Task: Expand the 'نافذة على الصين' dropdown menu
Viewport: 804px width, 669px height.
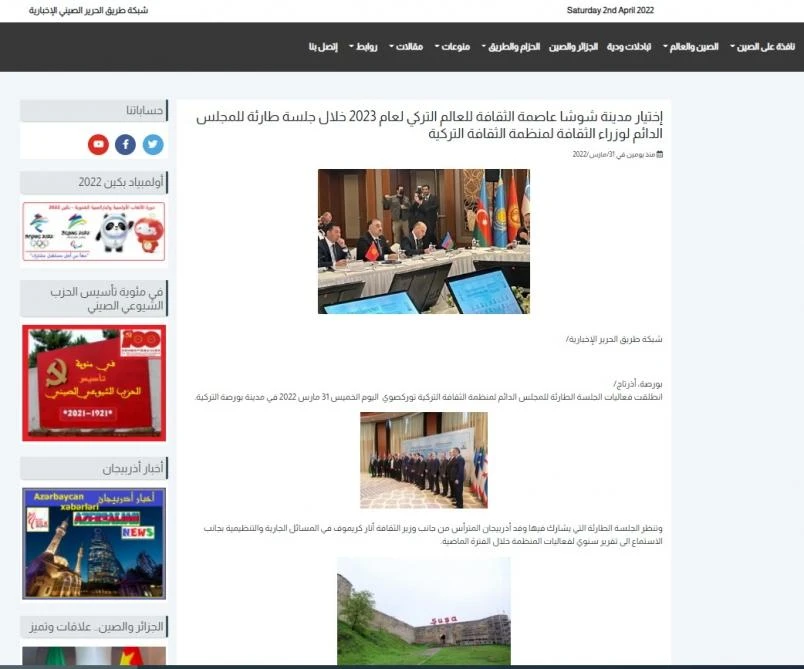Action: tap(765, 47)
